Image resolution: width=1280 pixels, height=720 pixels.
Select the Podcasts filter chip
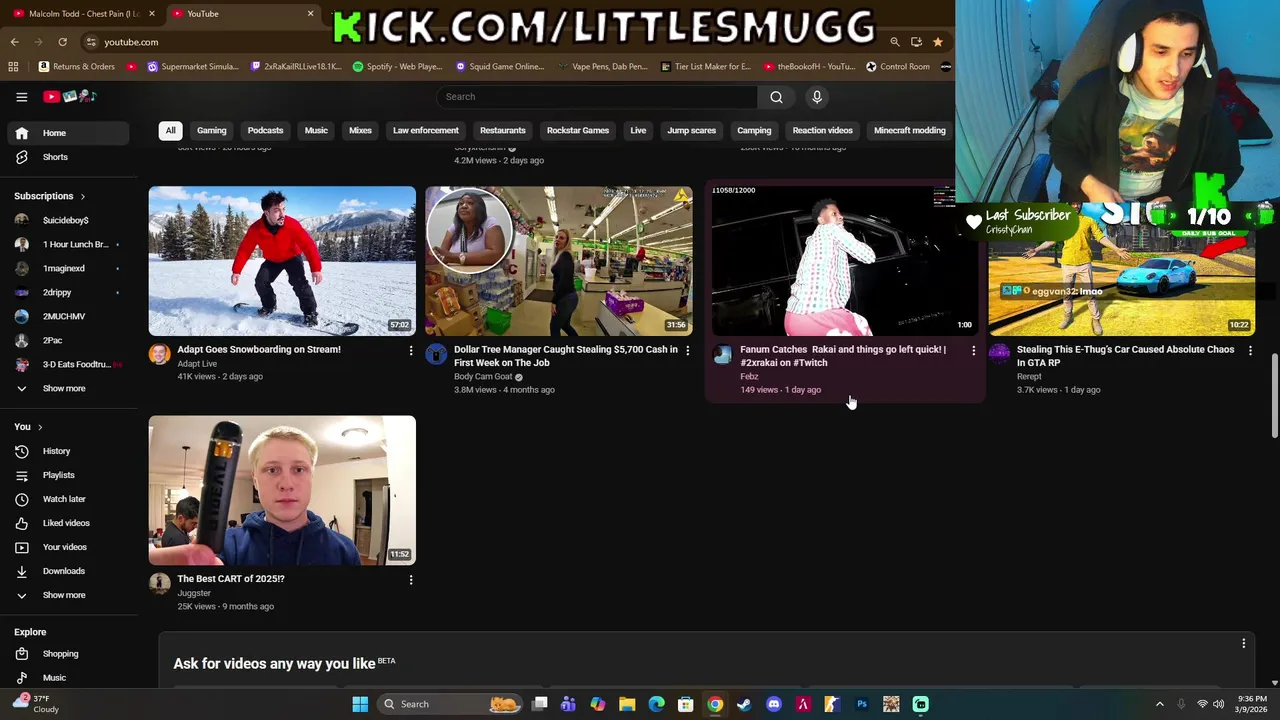click(265, 130)
